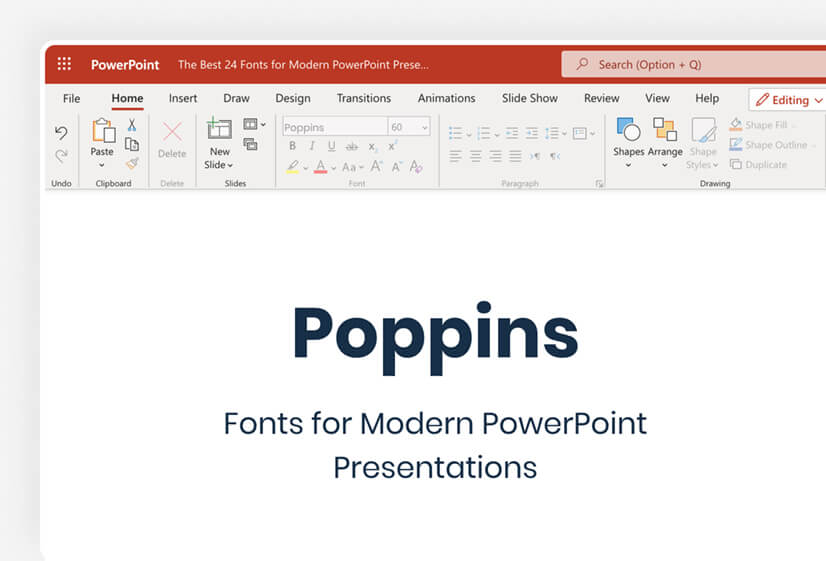Apply Superscript formatting
Image resolution: width=826 pixels, height=561 pixels.
392,146
